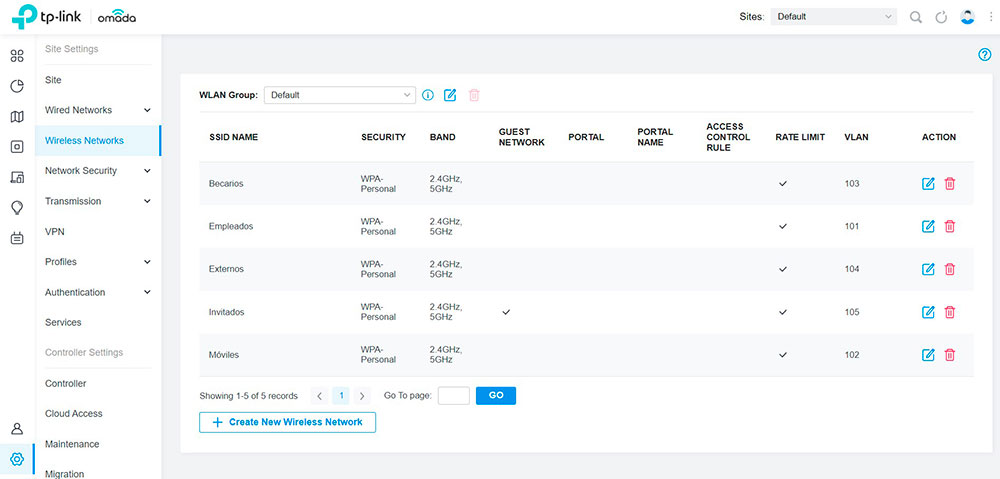Expand the Profiles menu
1000x479 pixels.
98,262
